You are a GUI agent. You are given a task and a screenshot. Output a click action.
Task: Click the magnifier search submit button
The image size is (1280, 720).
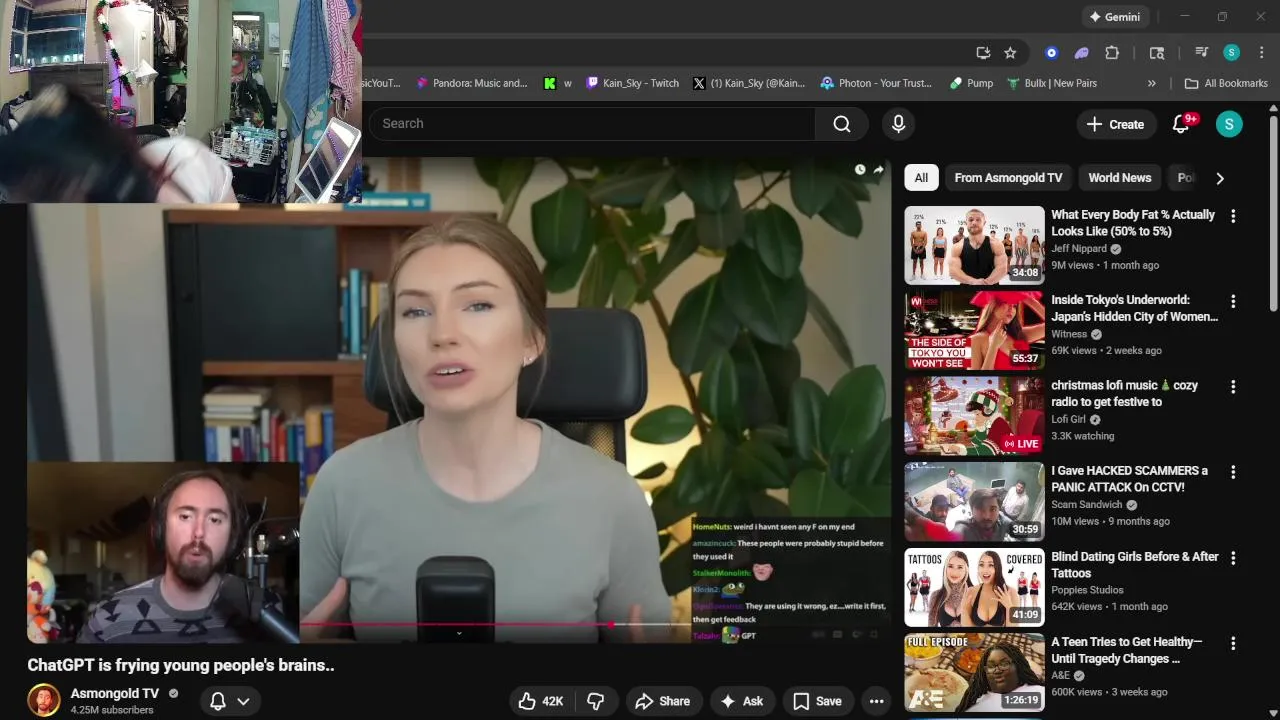842,124
